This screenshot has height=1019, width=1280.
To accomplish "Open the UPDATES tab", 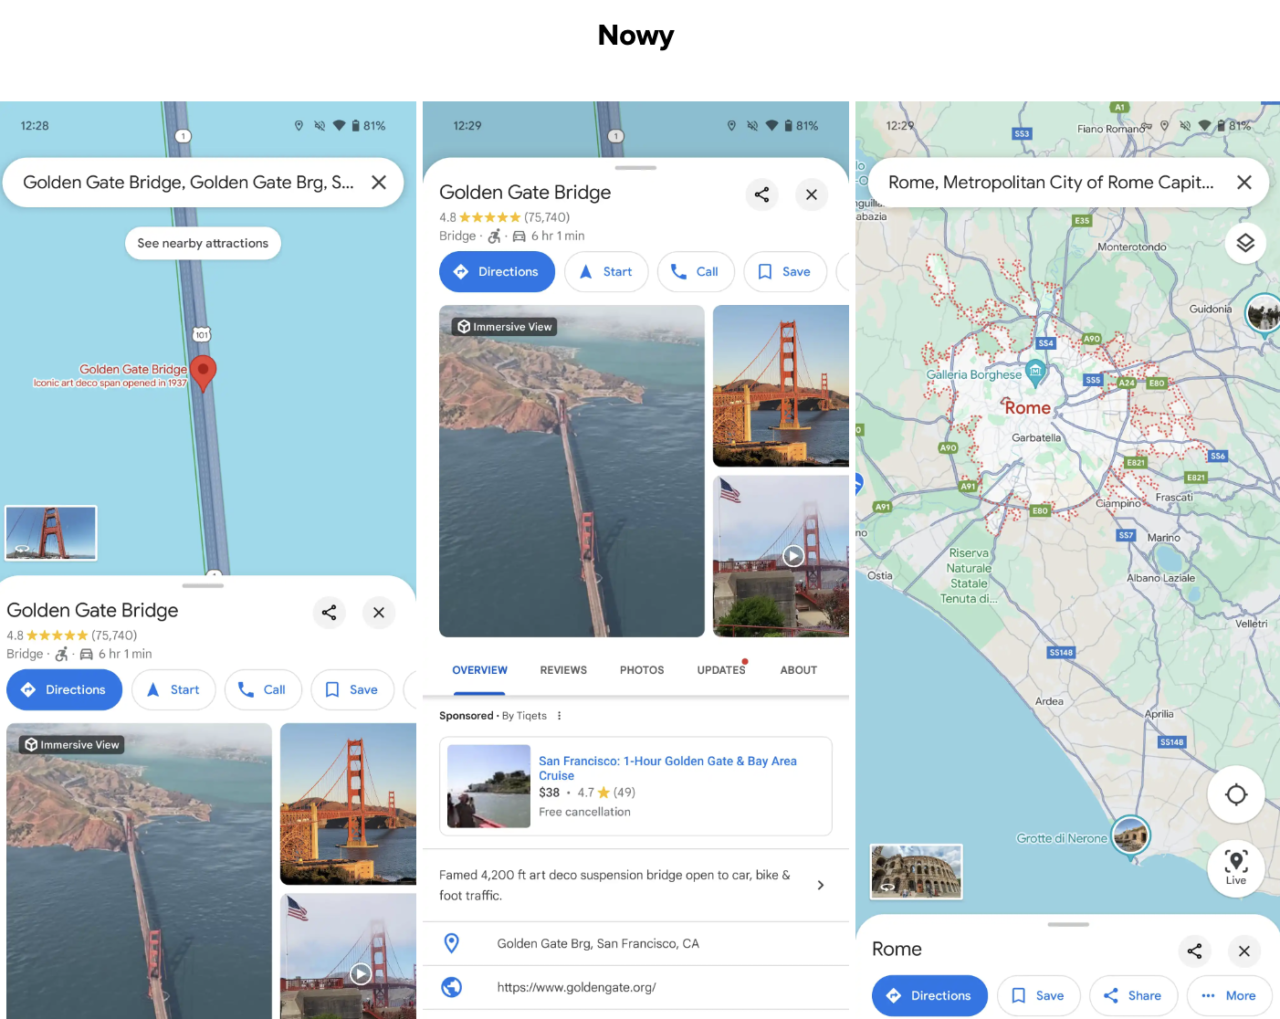I will 721,670.
